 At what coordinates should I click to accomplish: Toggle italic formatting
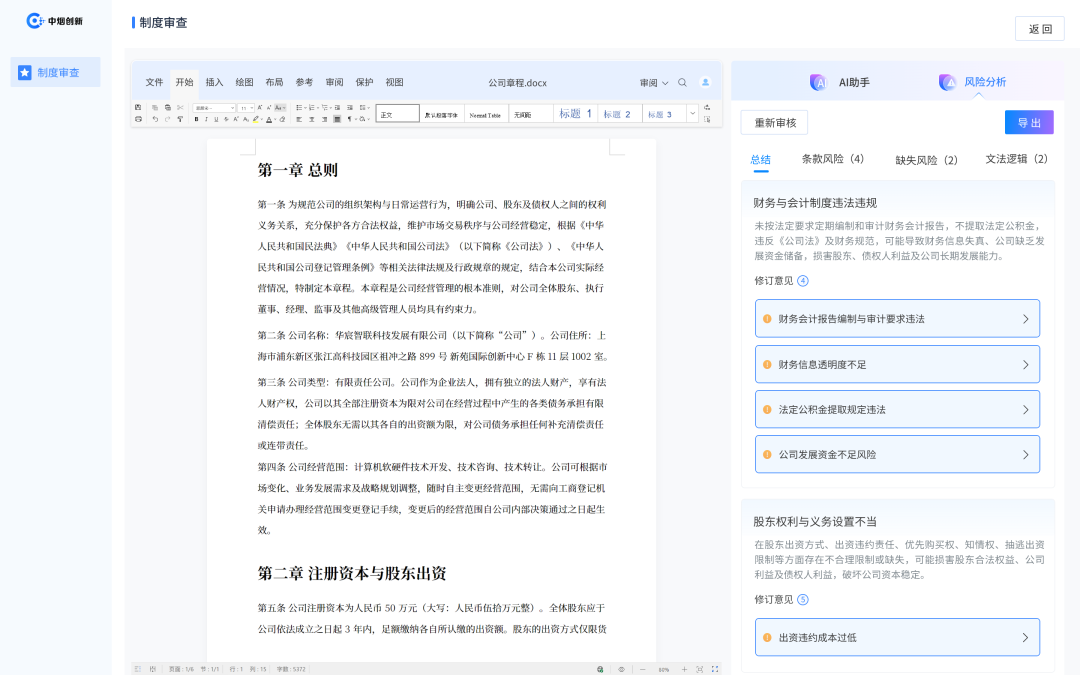pyautogui.click(x=205, y=117)
